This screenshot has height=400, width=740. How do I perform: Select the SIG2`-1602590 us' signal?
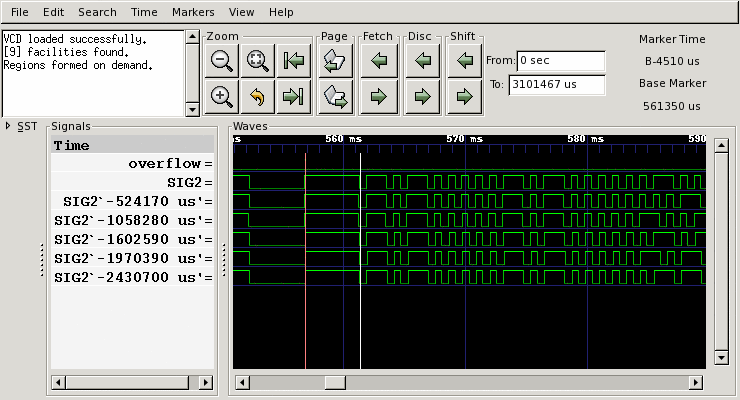(x=132, y=239)
